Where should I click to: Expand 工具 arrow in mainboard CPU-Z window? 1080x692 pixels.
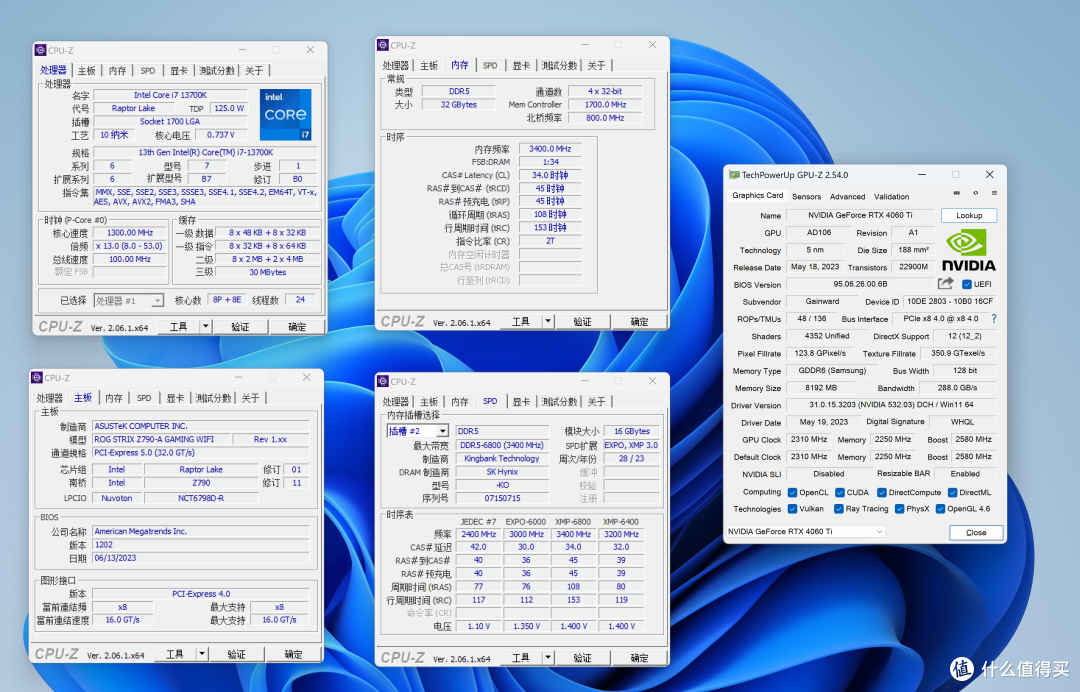[x=202, y=654]
